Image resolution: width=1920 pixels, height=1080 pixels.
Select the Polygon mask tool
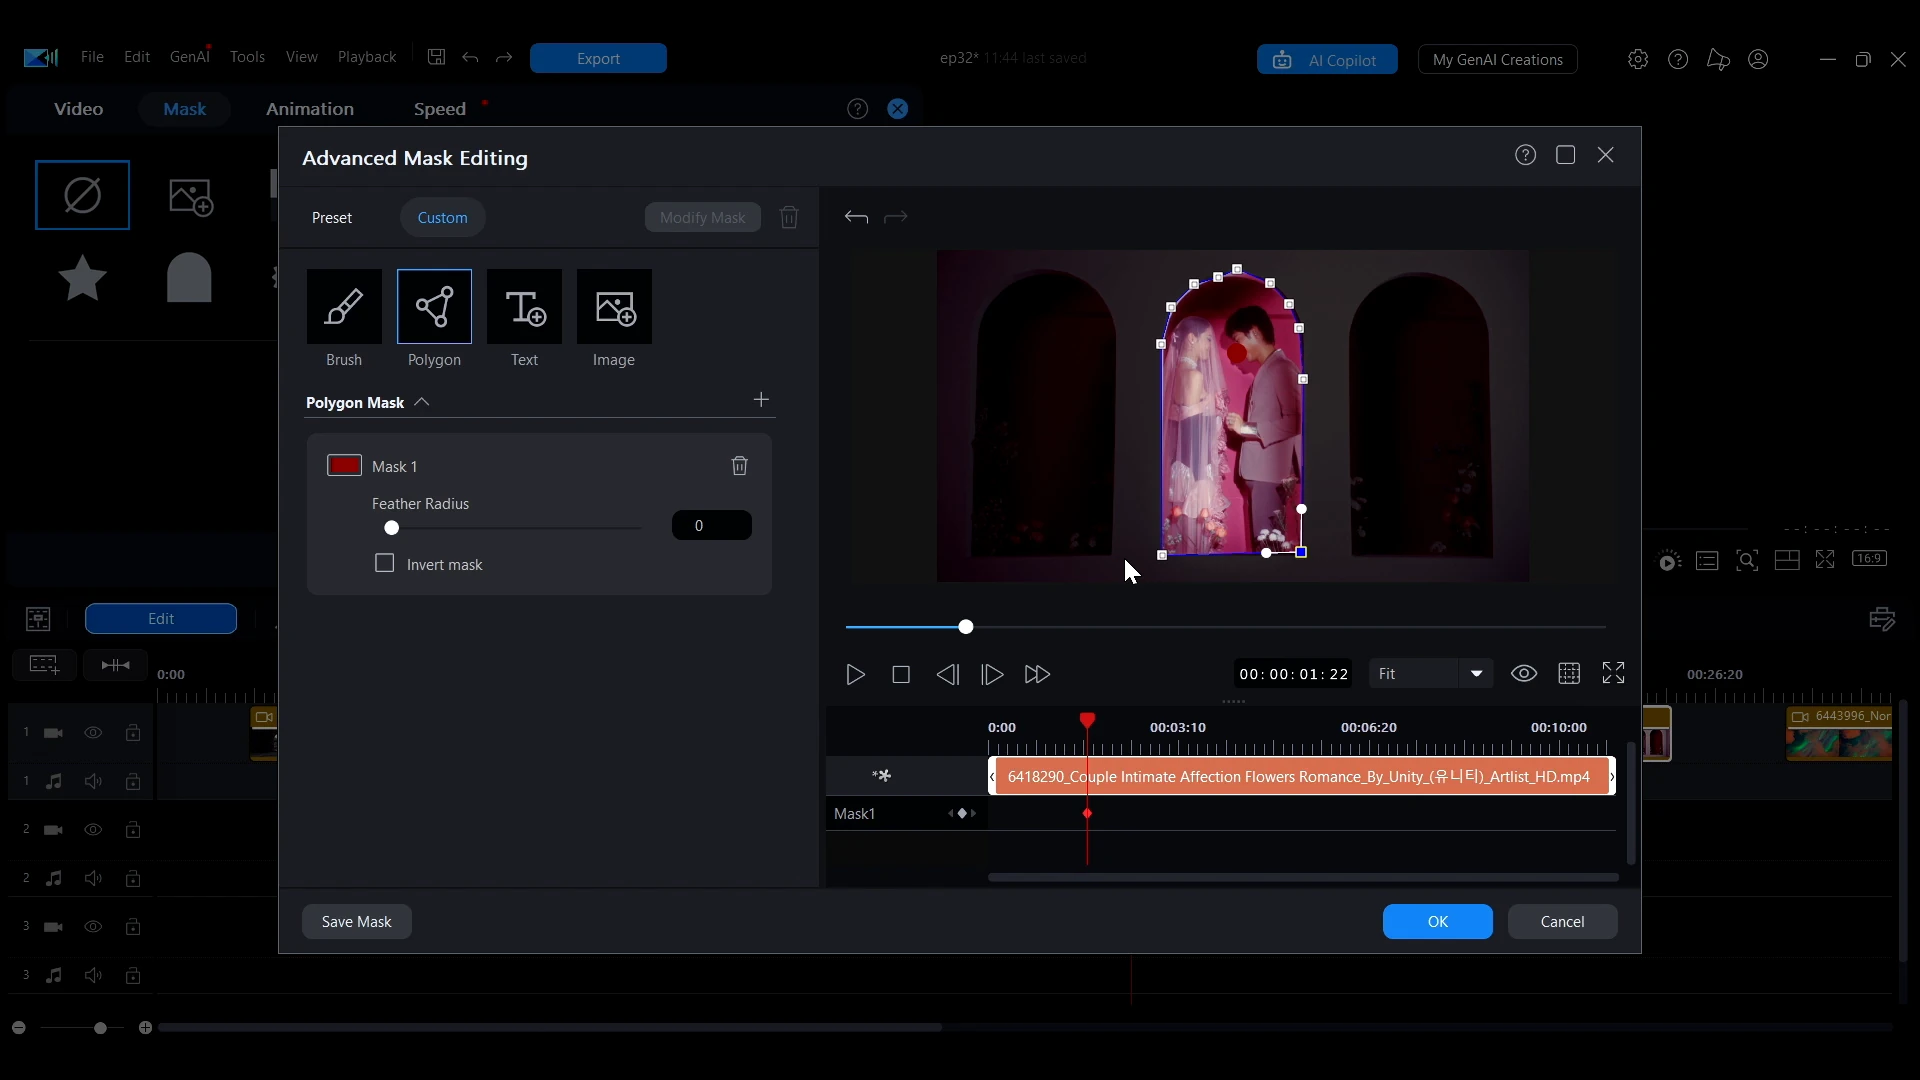click(434, 307)
